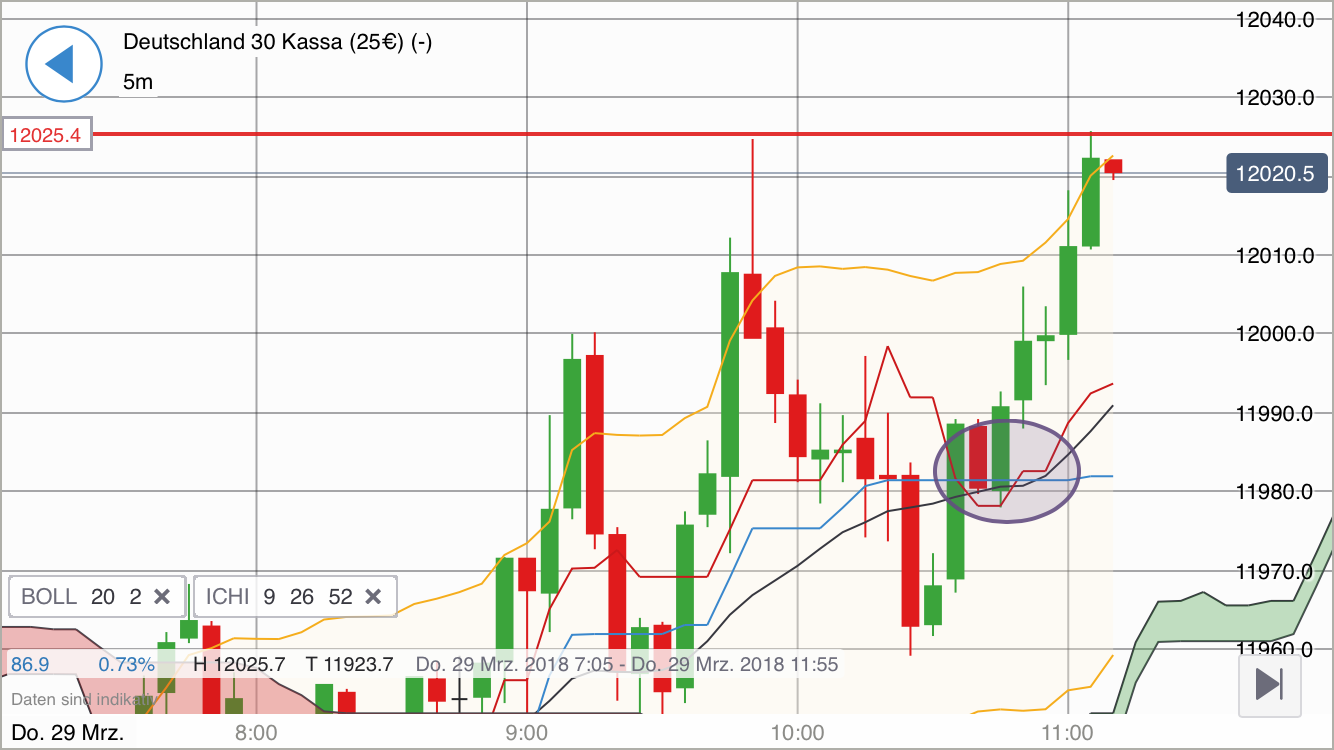Click the 11970.0 price axis label
Viewport: 1334px width, 750px height.
1275,572
